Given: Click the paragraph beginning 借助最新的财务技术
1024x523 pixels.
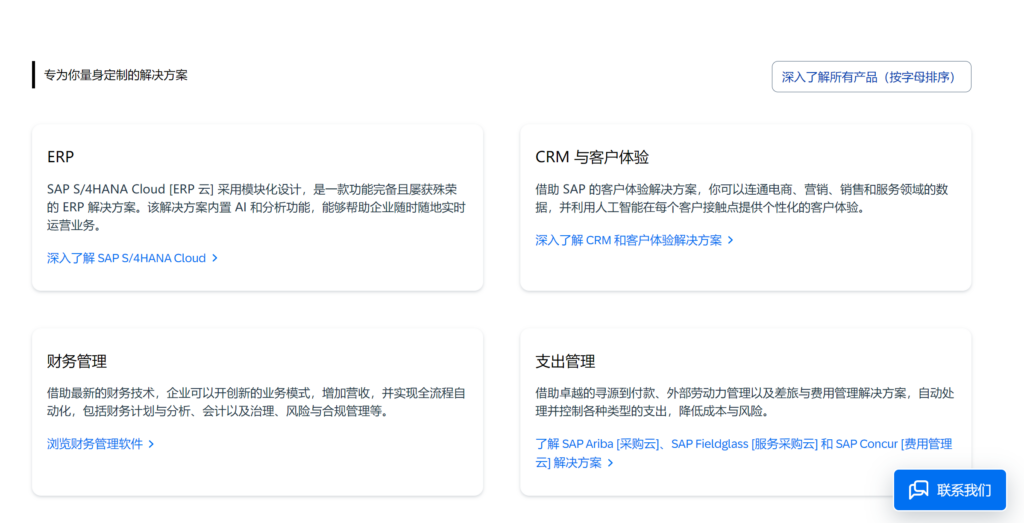Looking at the screenshot, I should click(x=257, y=402).
